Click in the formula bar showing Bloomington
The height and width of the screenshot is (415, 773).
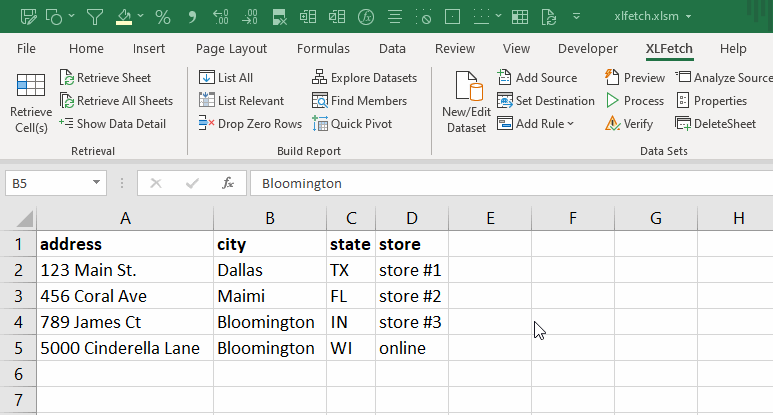coord(500,183)
